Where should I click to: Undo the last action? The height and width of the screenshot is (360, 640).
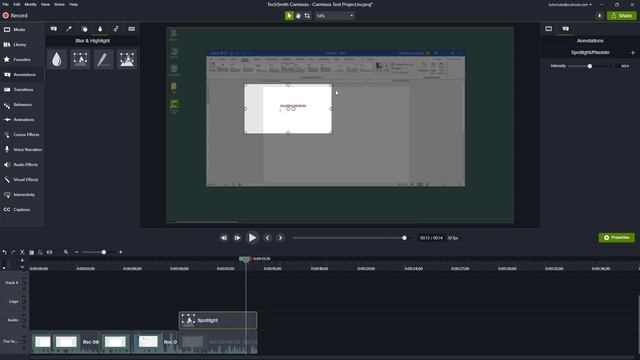click(4, 252)
